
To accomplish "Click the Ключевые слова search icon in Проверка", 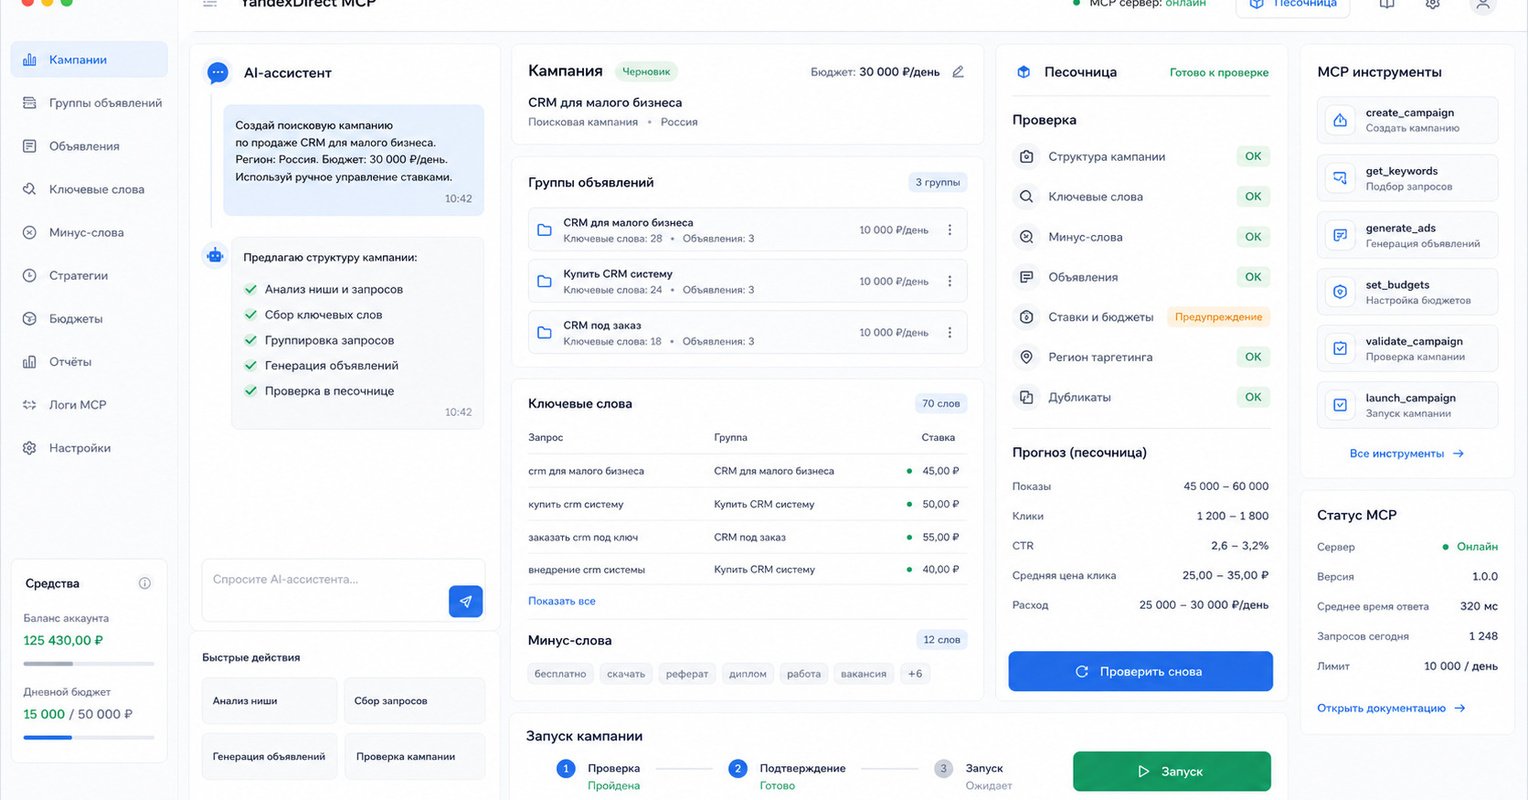I will (x=1026, y=197).
